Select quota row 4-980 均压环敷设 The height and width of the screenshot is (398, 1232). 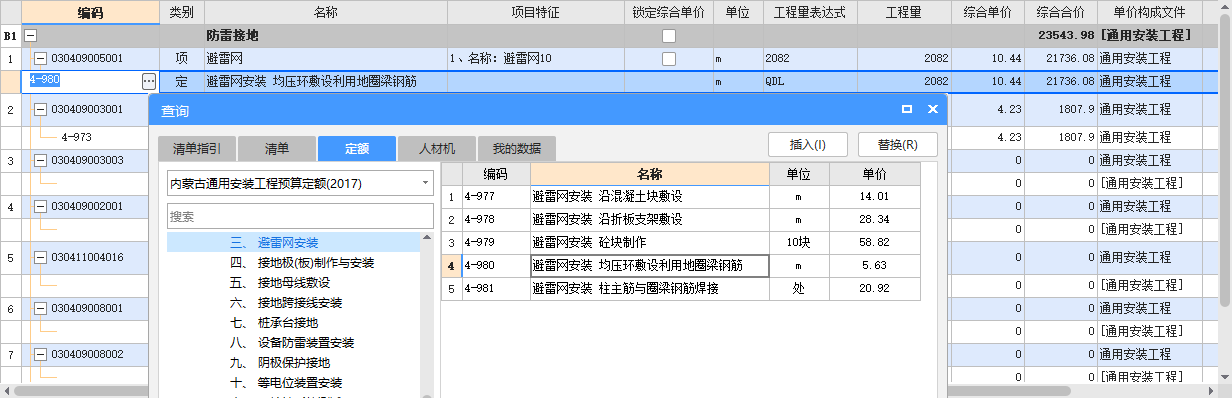pos(680,266)
